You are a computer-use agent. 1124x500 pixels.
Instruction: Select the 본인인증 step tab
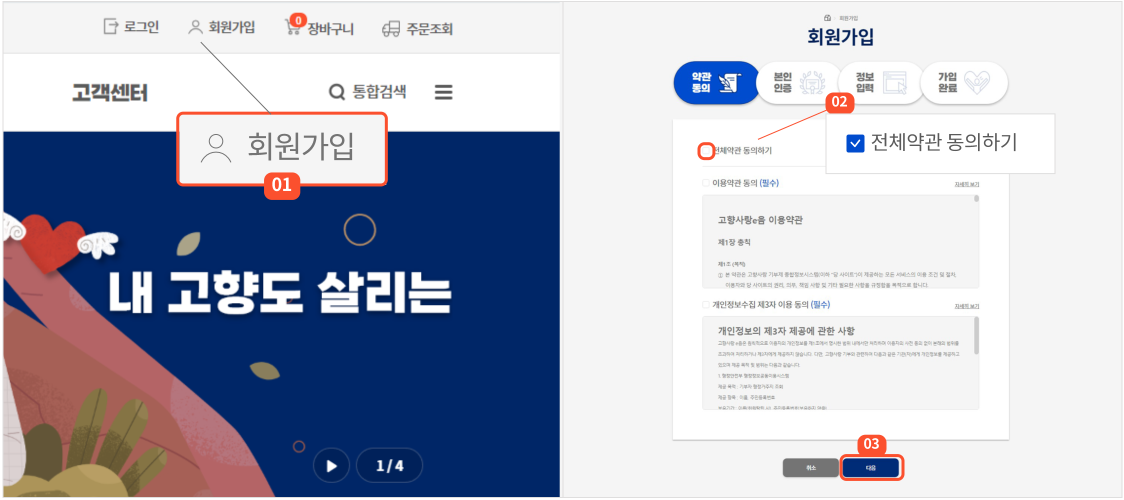[x=798, y=83]
